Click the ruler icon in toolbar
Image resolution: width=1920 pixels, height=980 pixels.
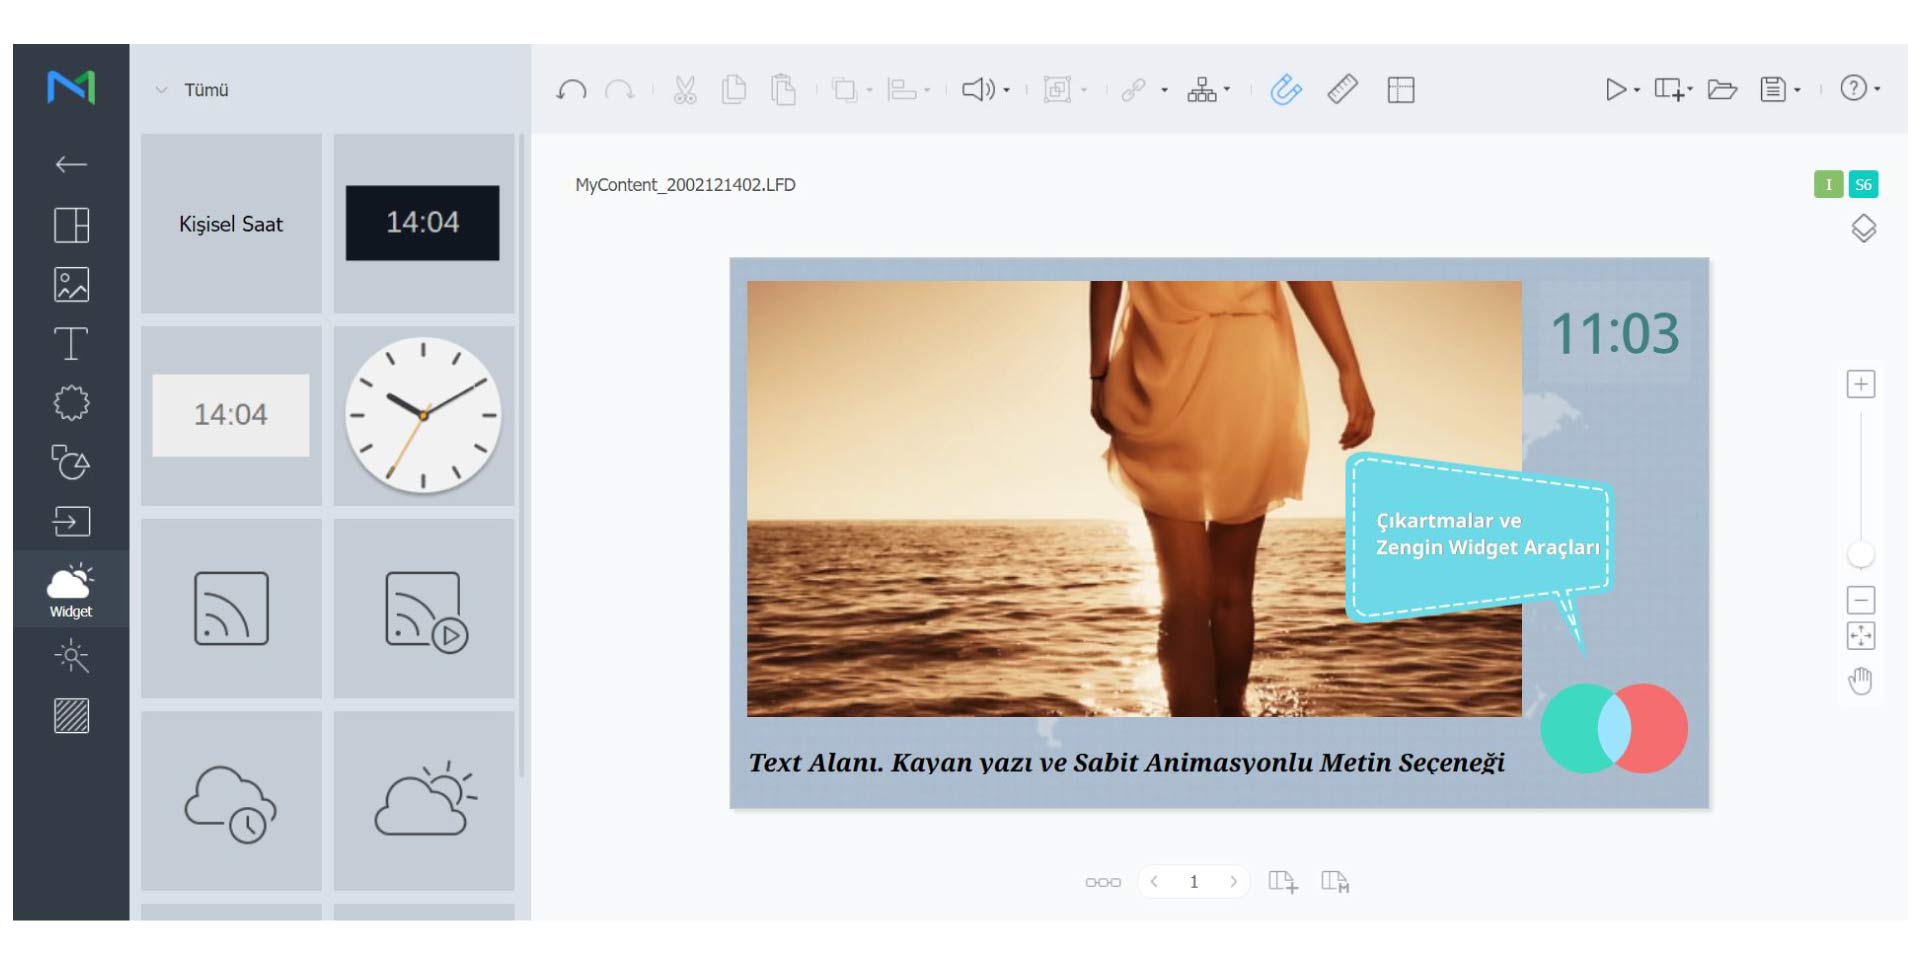tap(1342, 90)
